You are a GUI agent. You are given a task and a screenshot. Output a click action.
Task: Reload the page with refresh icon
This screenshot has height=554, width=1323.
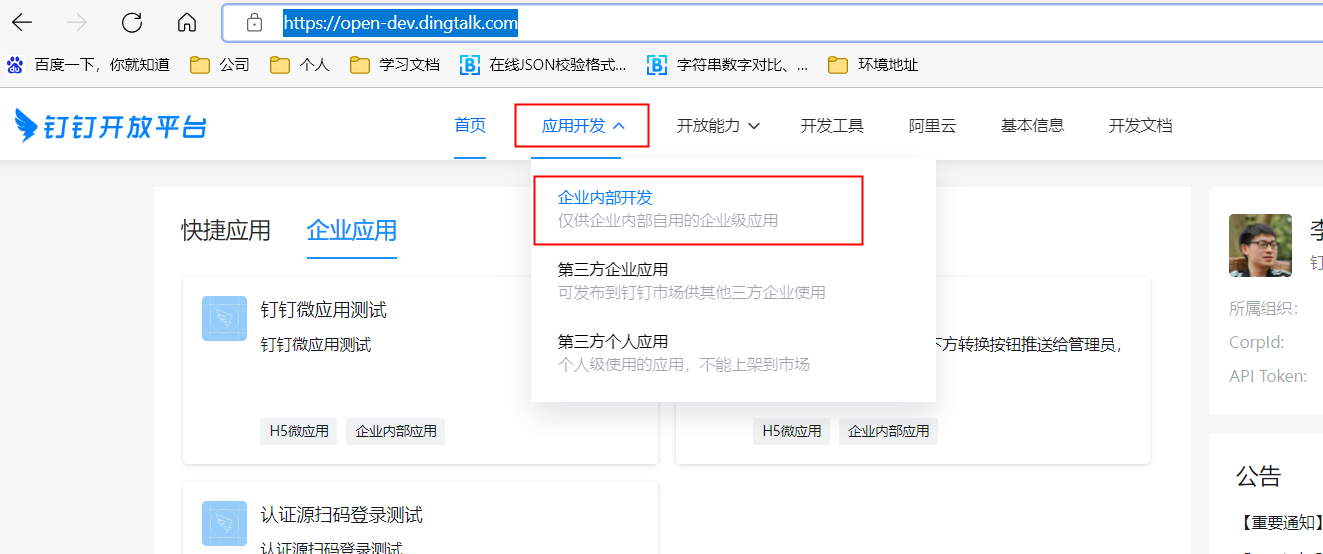[131, 22]
